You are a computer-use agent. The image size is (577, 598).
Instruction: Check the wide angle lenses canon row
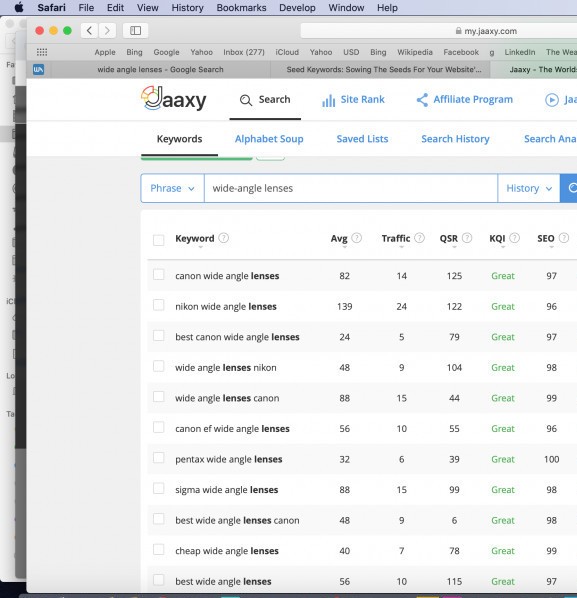[159, 397]
